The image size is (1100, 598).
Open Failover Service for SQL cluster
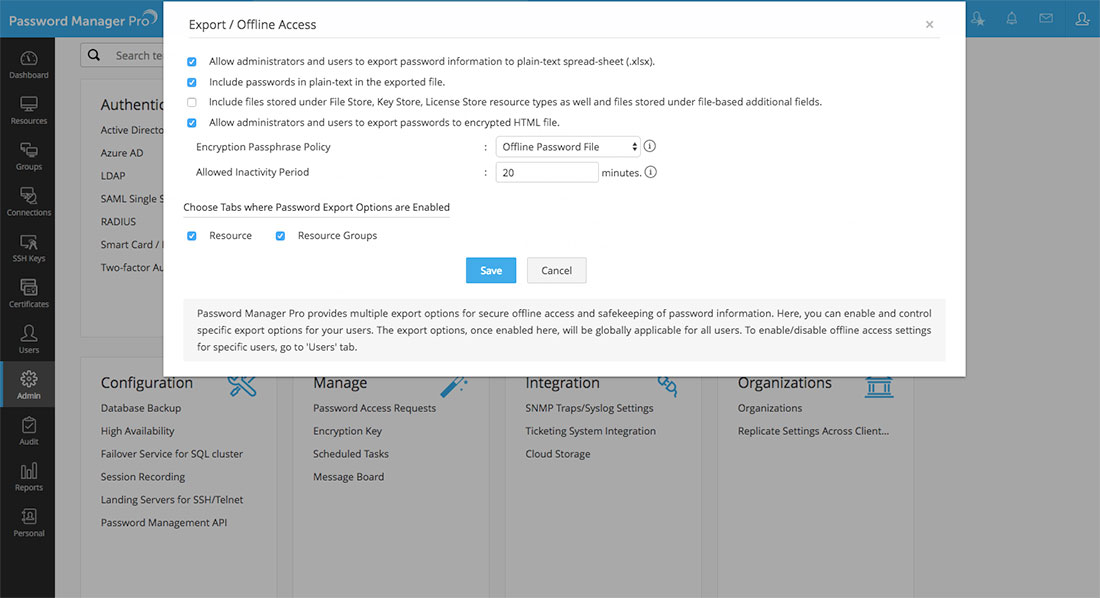click(x=171, y=454)
